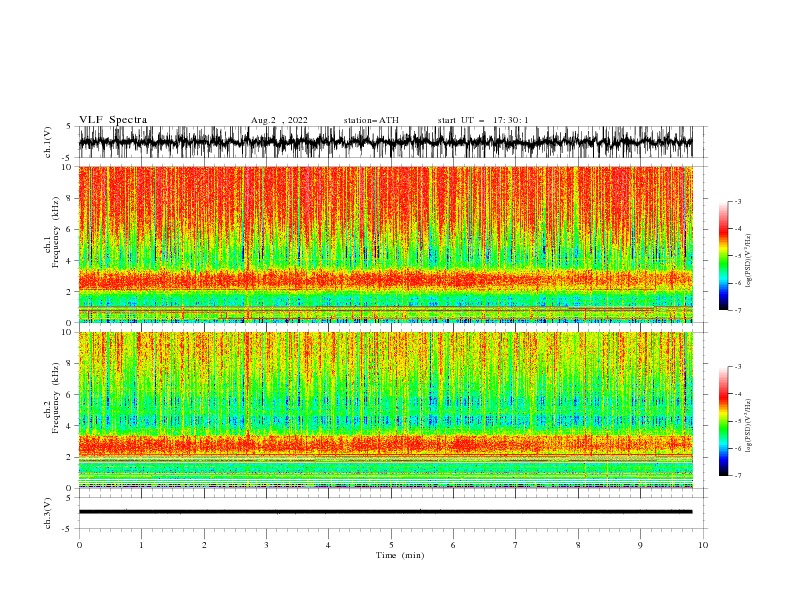Click the ch.3 flat waveform trace
The image size is (792, 612).
(x=385, y=512)
